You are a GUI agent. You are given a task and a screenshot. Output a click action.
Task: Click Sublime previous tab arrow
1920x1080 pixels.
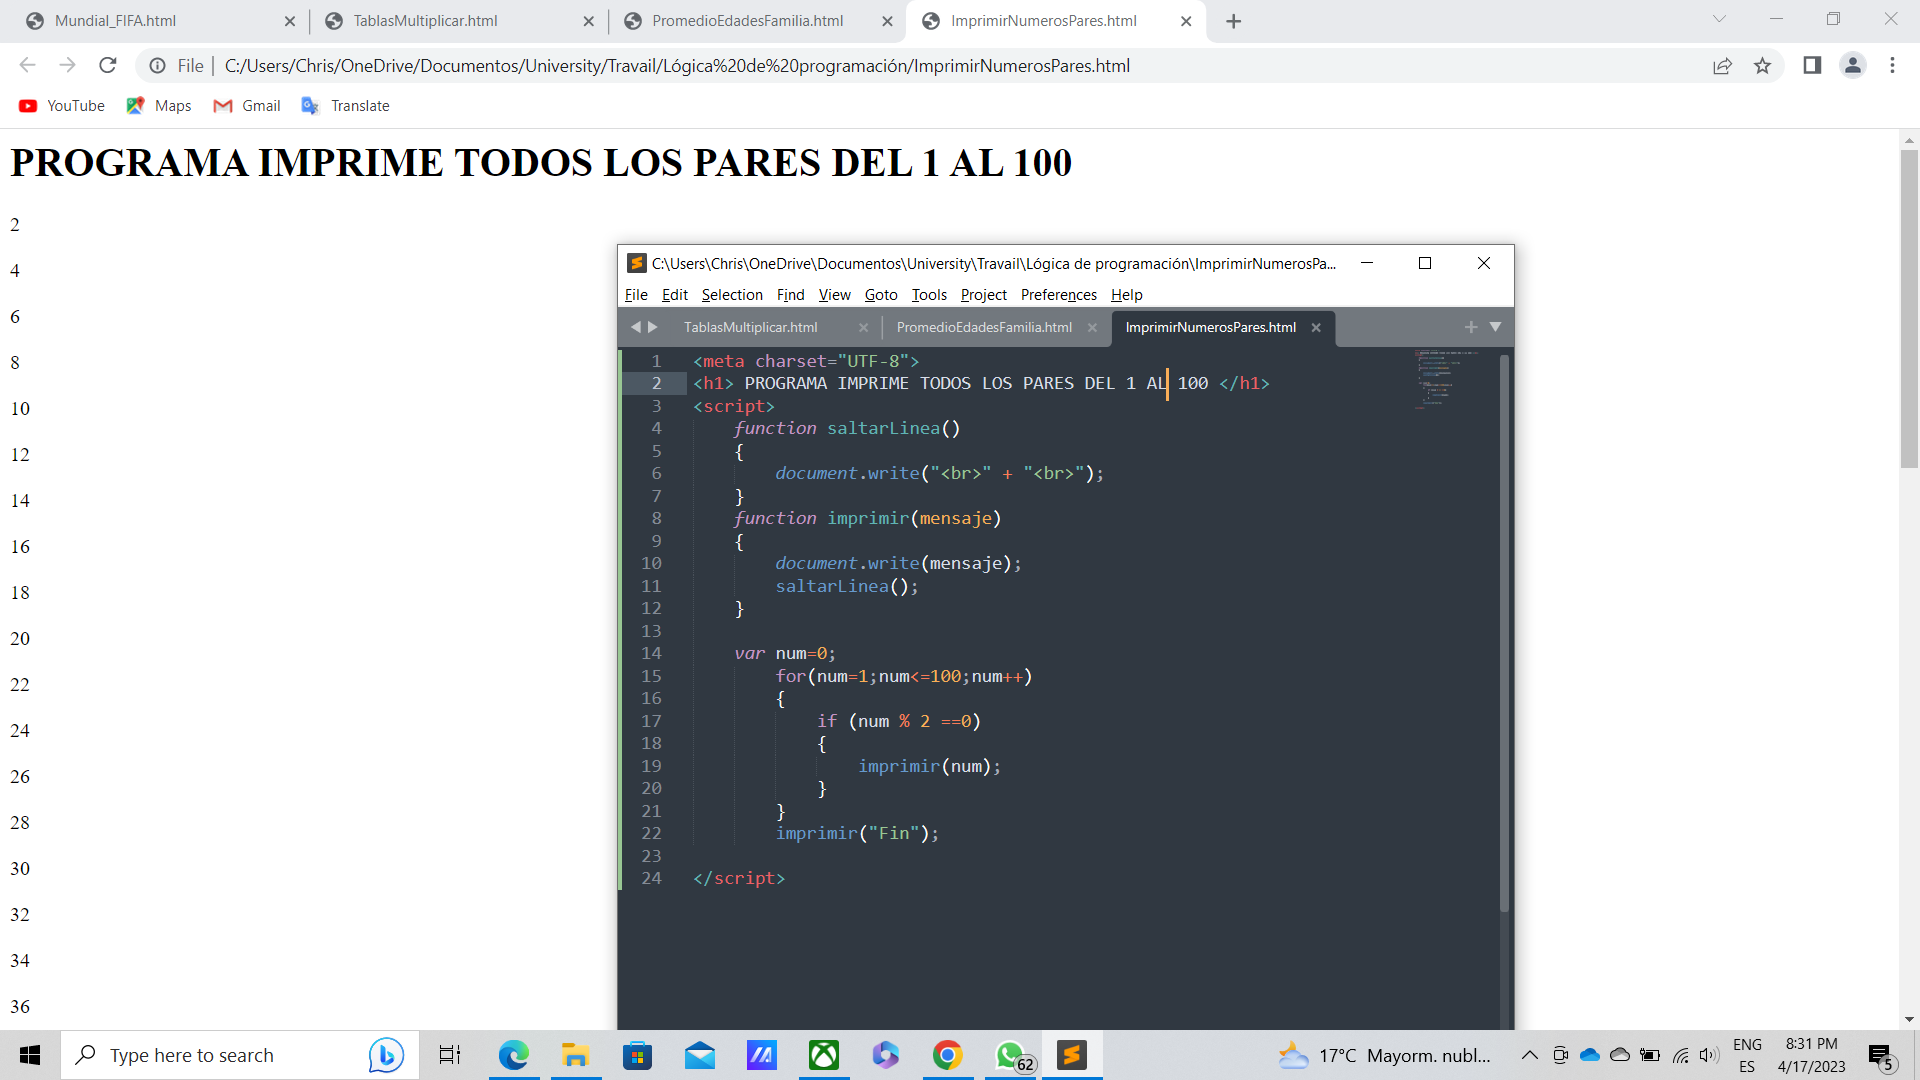[x=635, y=327]
